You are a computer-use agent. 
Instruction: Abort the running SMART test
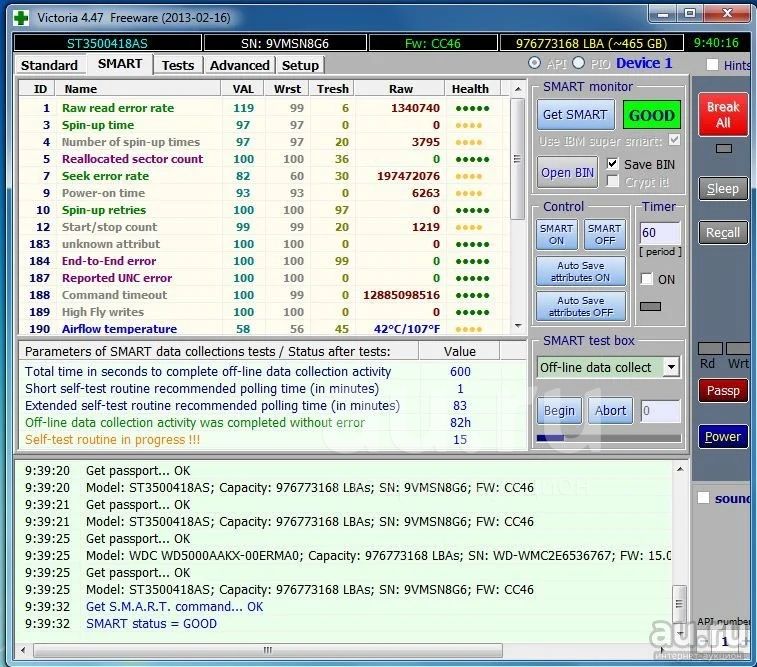[610, 411]
